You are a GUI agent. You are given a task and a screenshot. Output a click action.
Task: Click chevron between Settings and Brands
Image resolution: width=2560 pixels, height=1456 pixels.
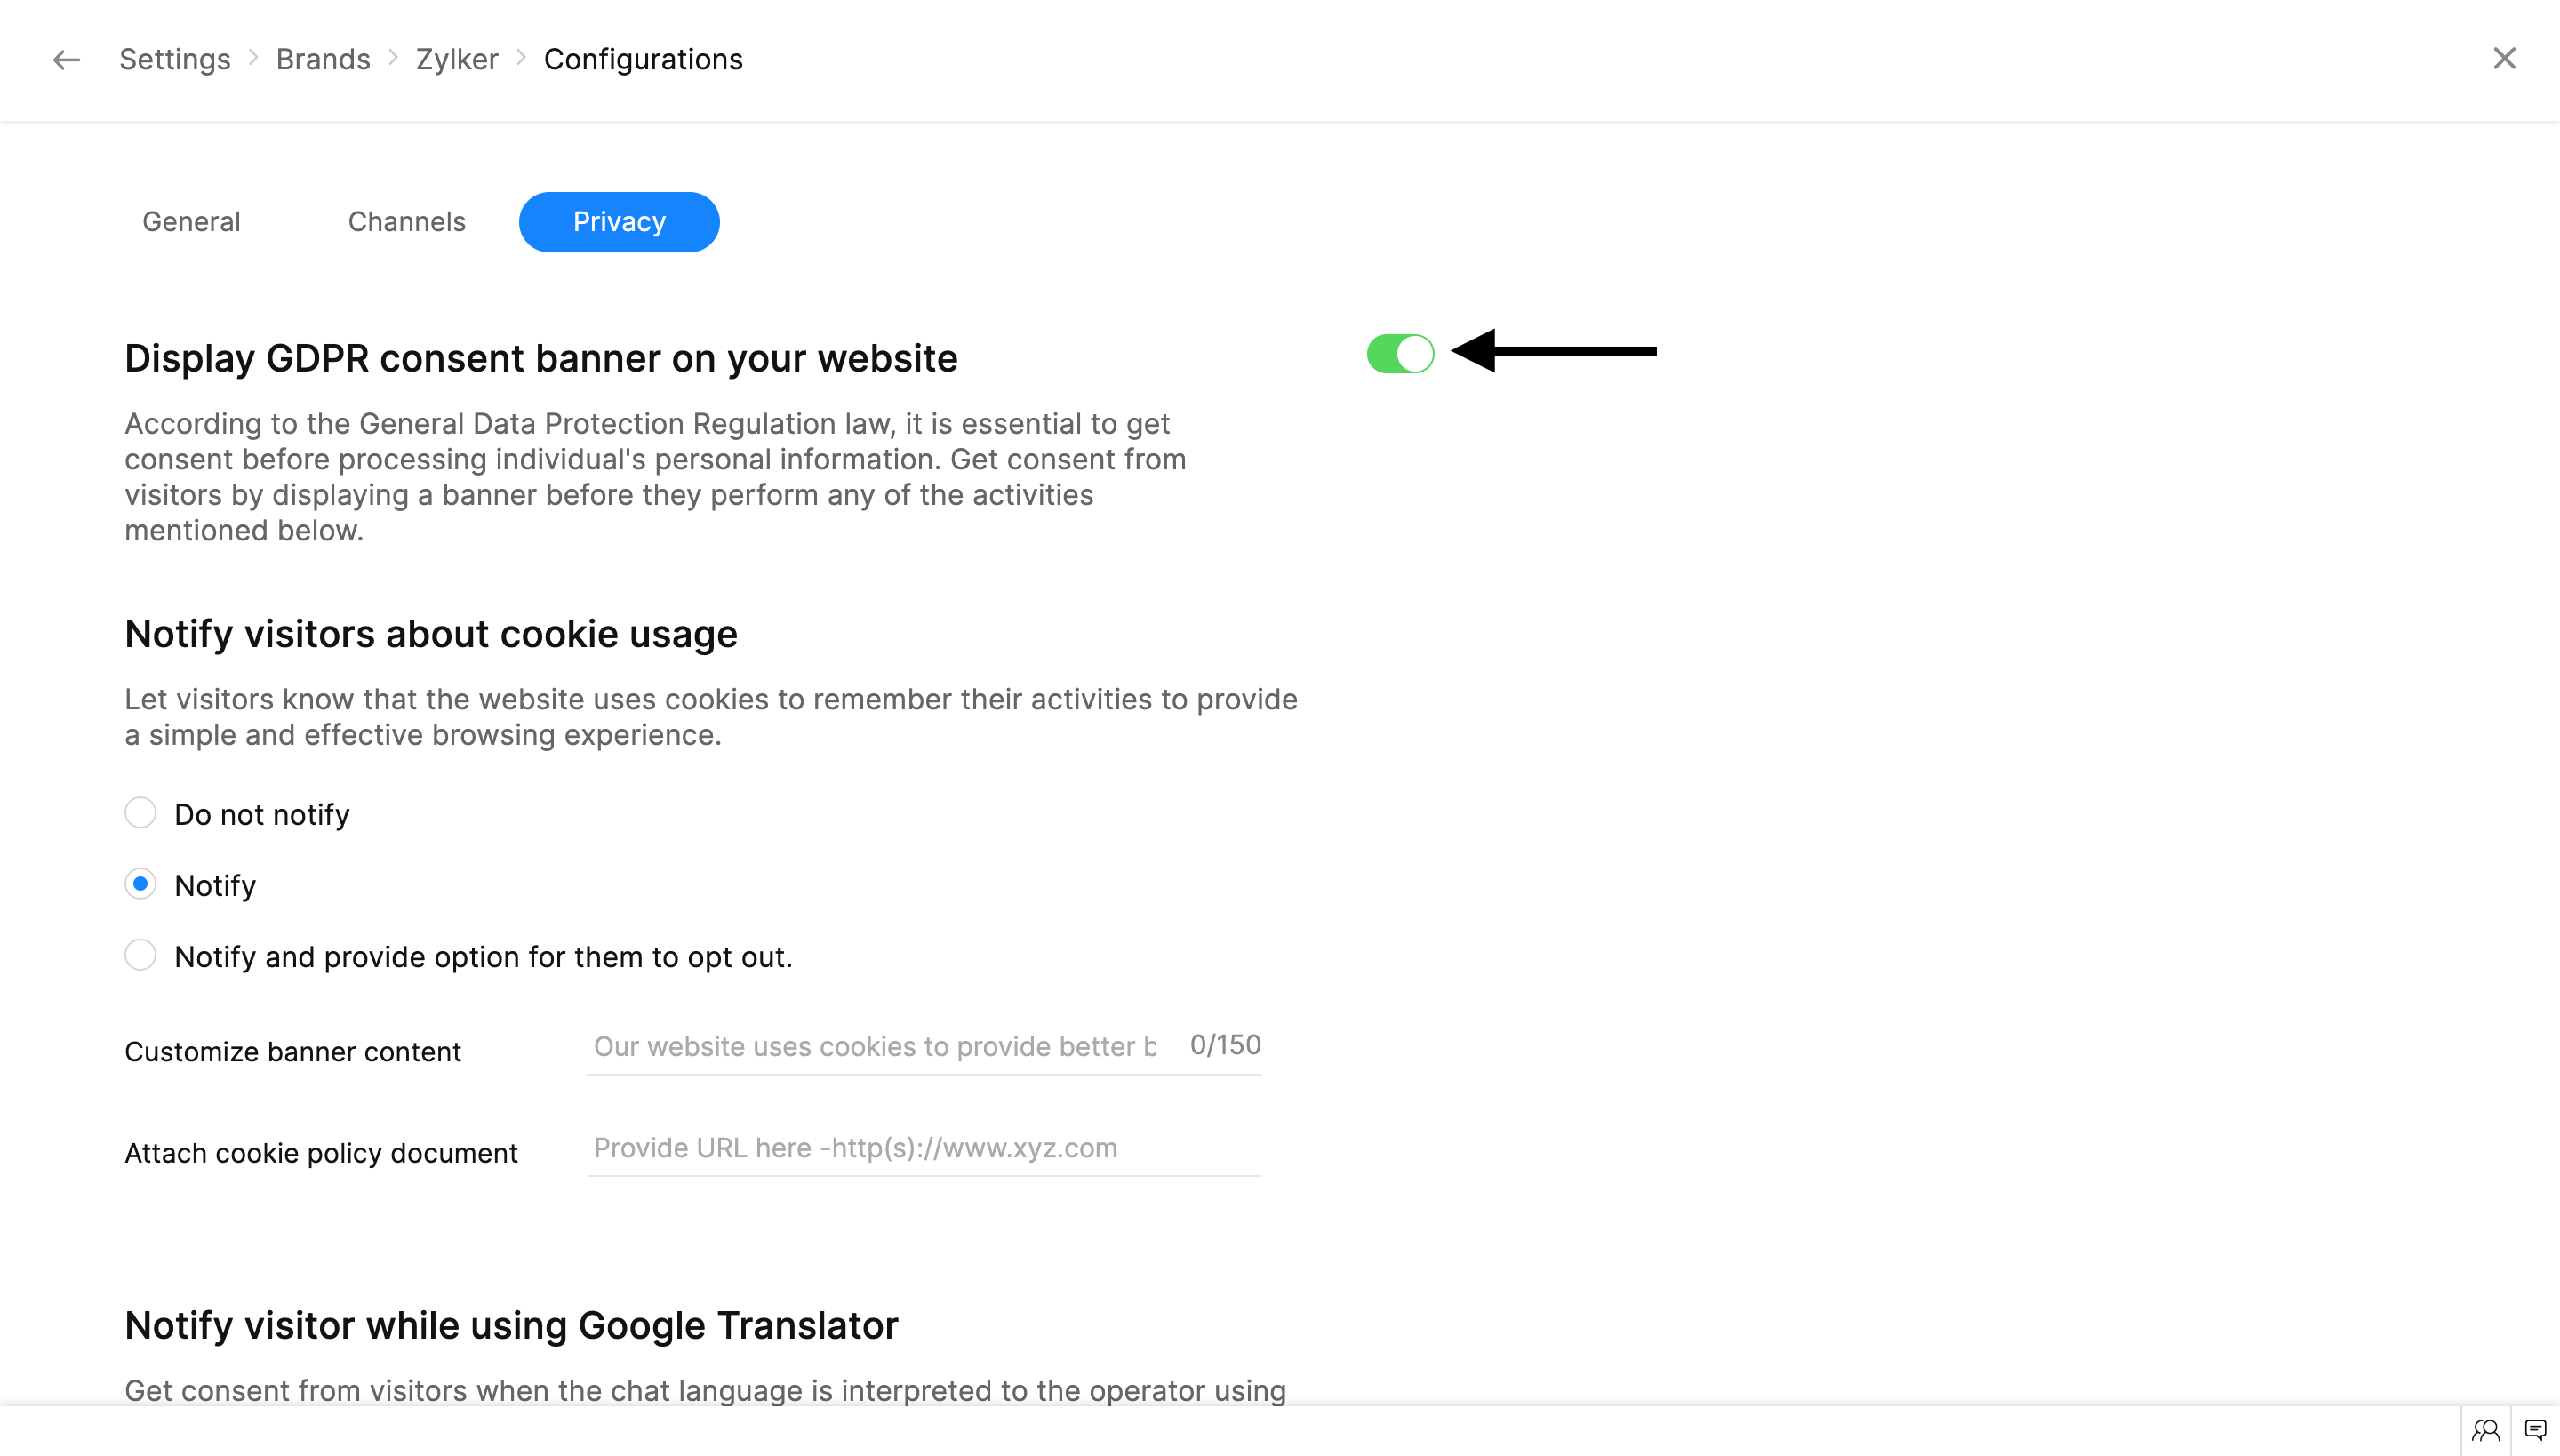click(x=253, y=58)
